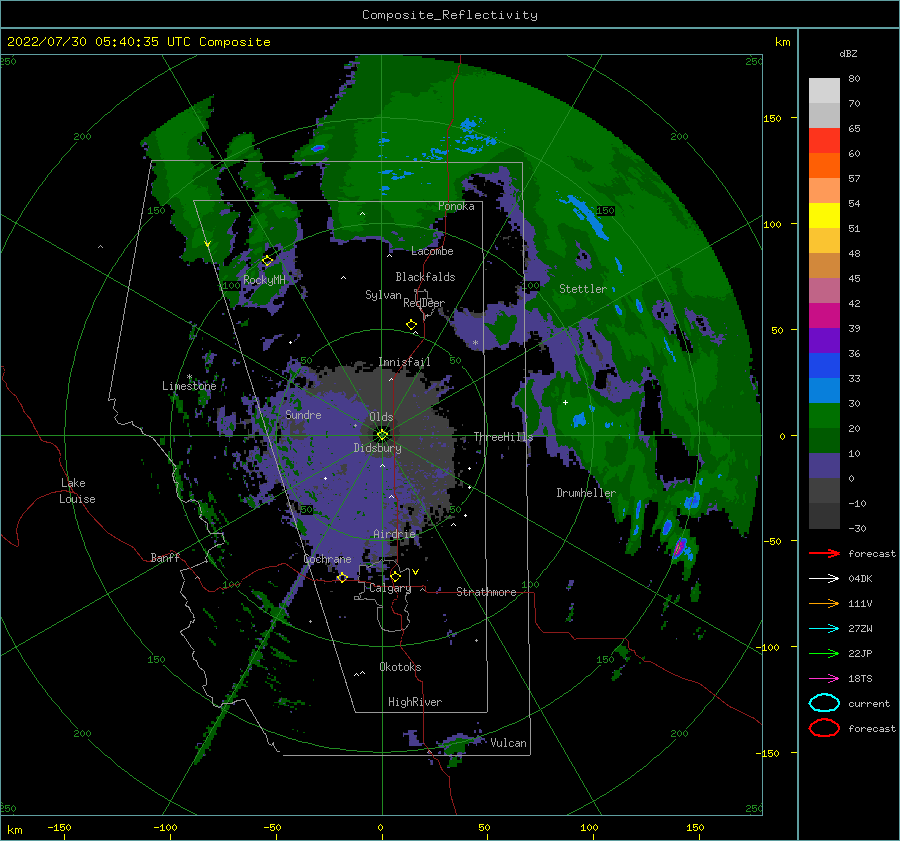Click the Sylvan label
This screenshot has width=900, height=841.
383,295
